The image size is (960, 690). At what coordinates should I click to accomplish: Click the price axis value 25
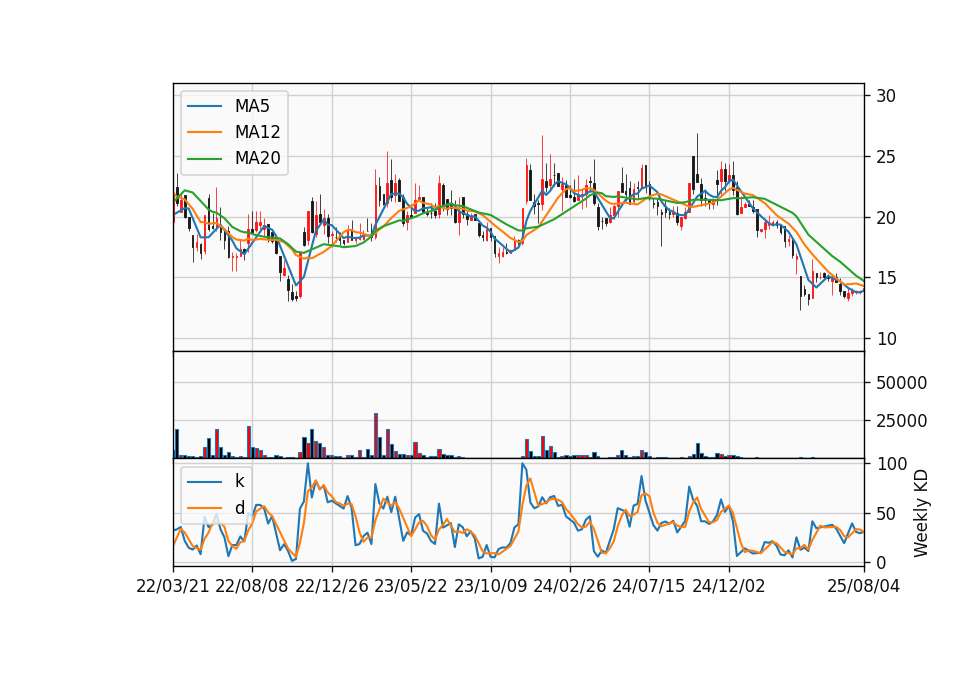(886, 157)
